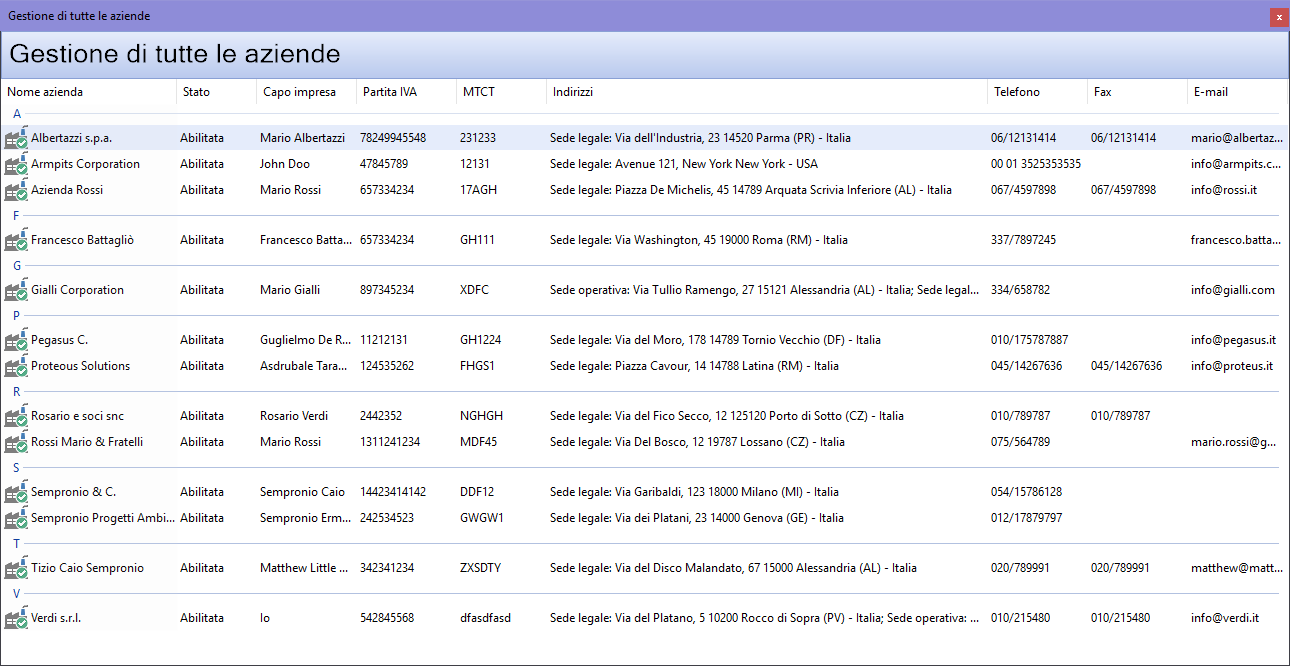Collapse the group header letter A
The width and height of the screenshot is (1290, 666).
click(x=16, y=114)
